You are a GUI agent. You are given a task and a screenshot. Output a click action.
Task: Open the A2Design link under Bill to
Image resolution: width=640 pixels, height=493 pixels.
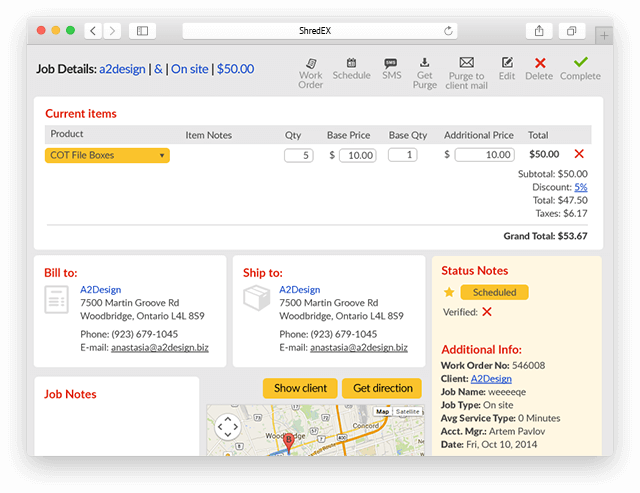click(100, 289)
